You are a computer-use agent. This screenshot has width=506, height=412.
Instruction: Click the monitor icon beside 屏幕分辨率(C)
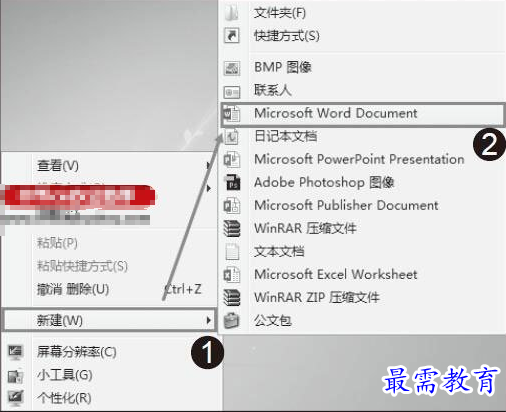coord(15,352)
